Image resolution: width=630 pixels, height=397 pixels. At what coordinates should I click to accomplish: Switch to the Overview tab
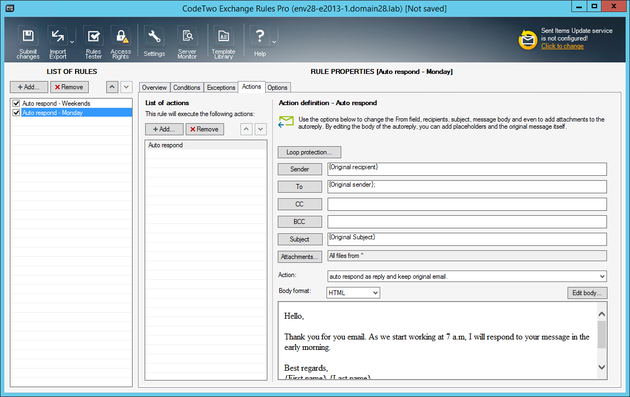coord(154,87)
